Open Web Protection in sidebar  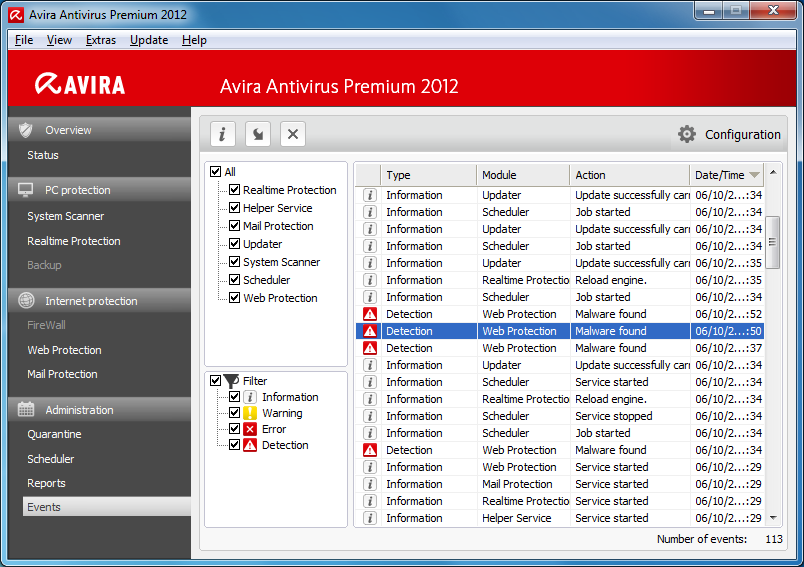pos(65,350)
